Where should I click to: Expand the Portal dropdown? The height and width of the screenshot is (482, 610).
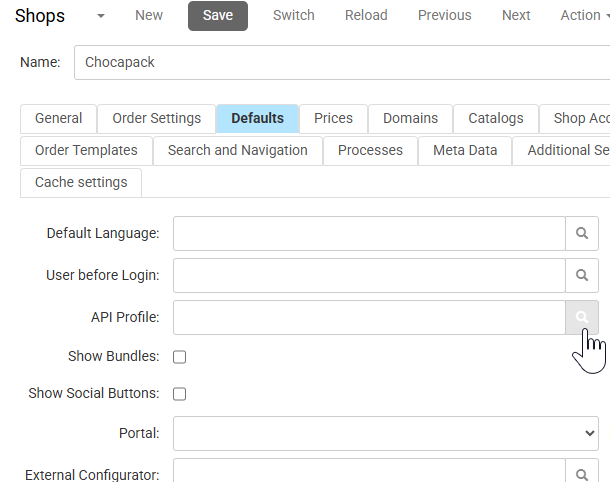click(x=385, y=433)
